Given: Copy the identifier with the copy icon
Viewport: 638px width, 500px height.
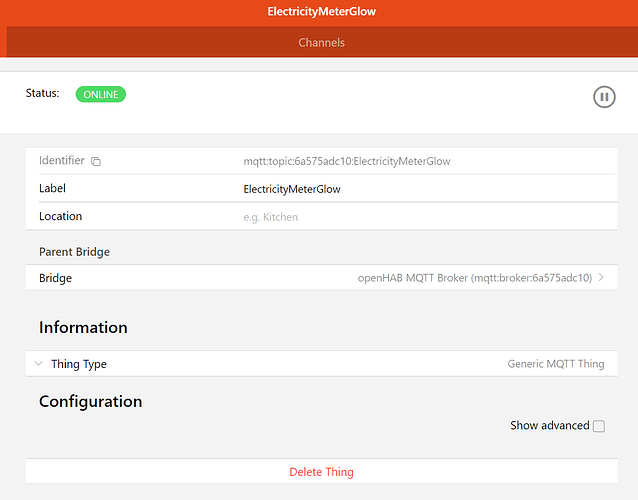Looking at the screenshot, I should click(x=96, y=161).
